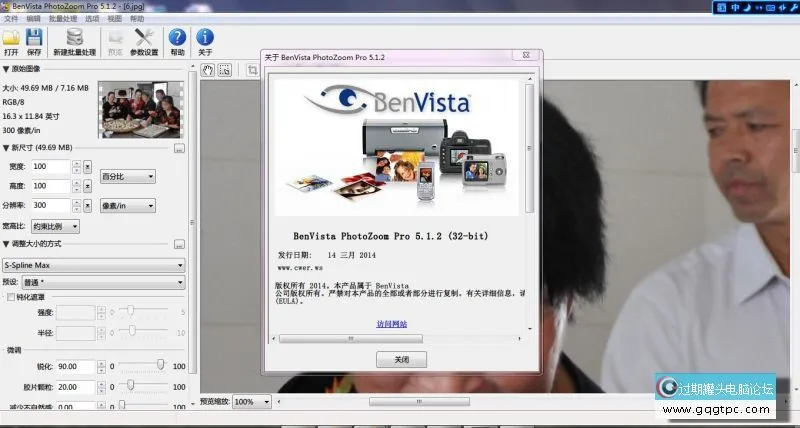This screenshot has width=800, height=428.
Task: Select the hand pan tool
Action: [207, 70]
